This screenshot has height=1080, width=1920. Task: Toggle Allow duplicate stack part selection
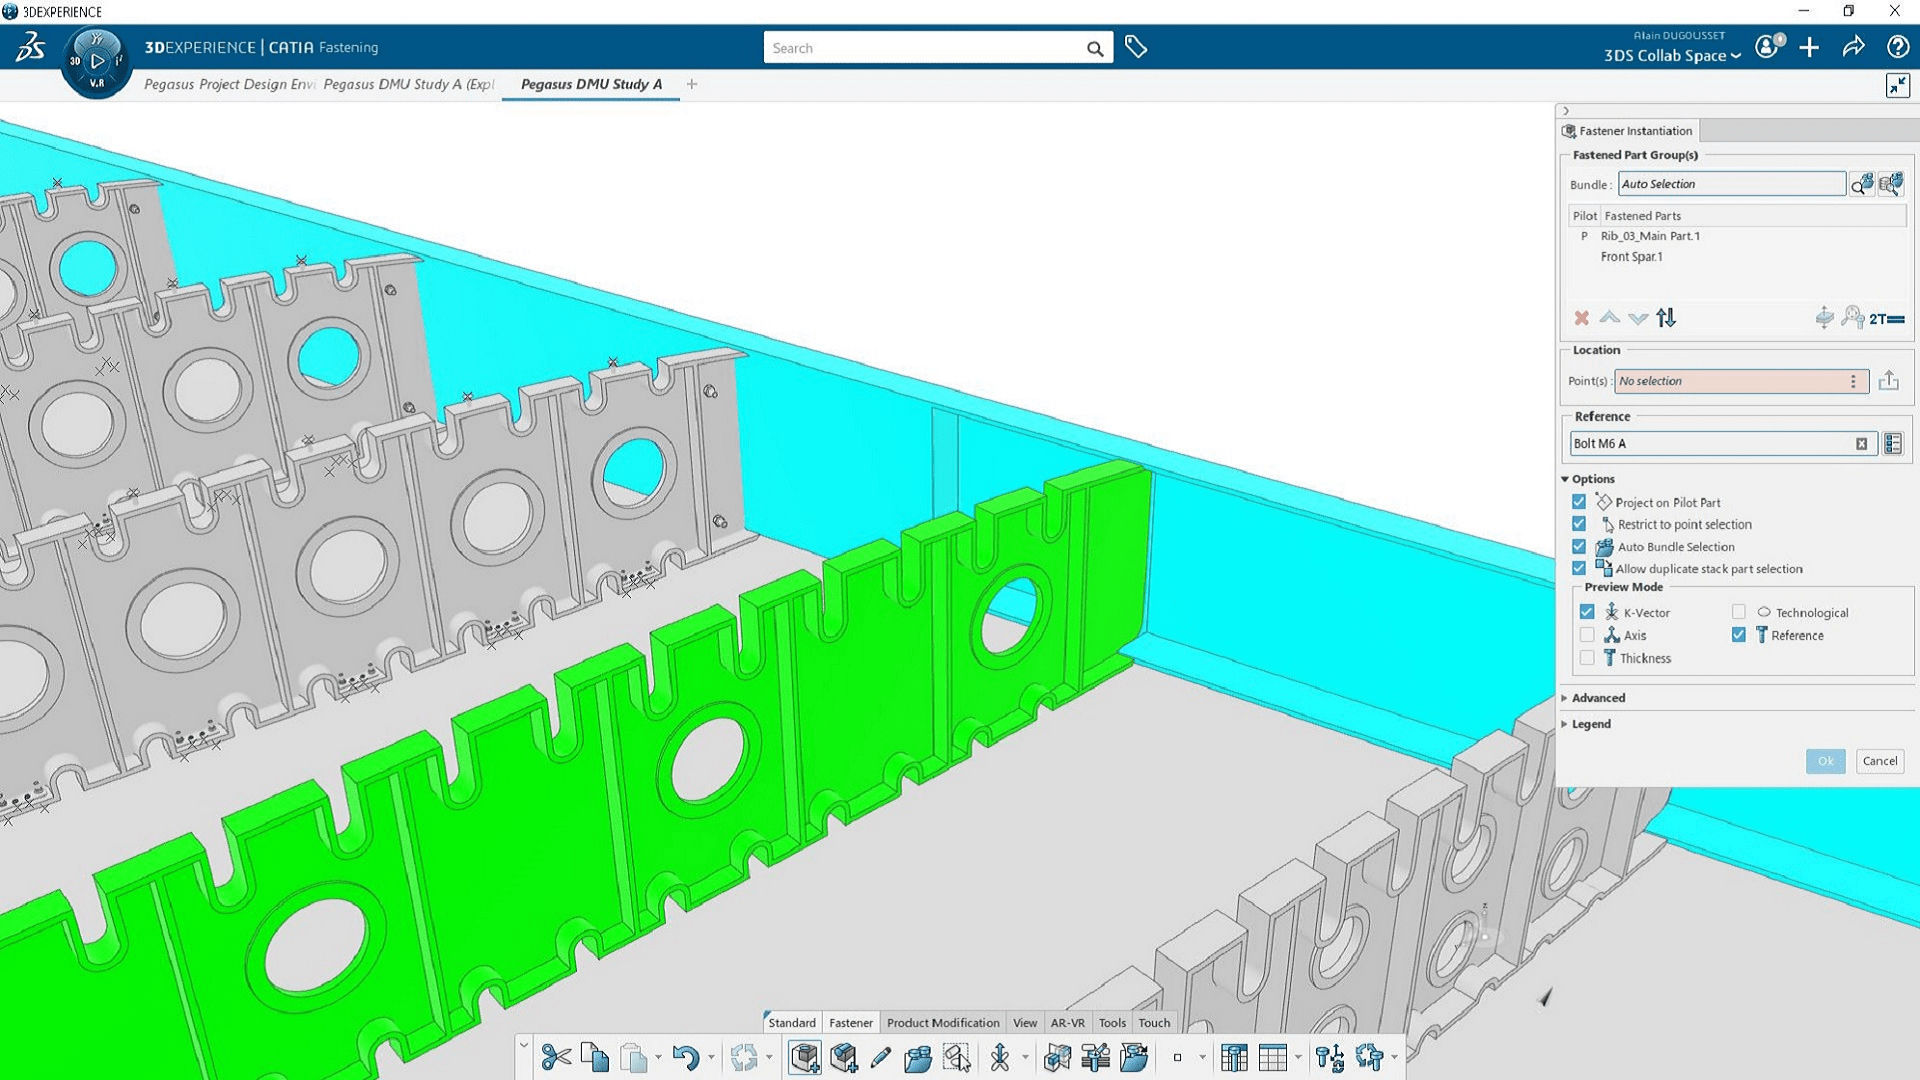[x=1580, y=568]
